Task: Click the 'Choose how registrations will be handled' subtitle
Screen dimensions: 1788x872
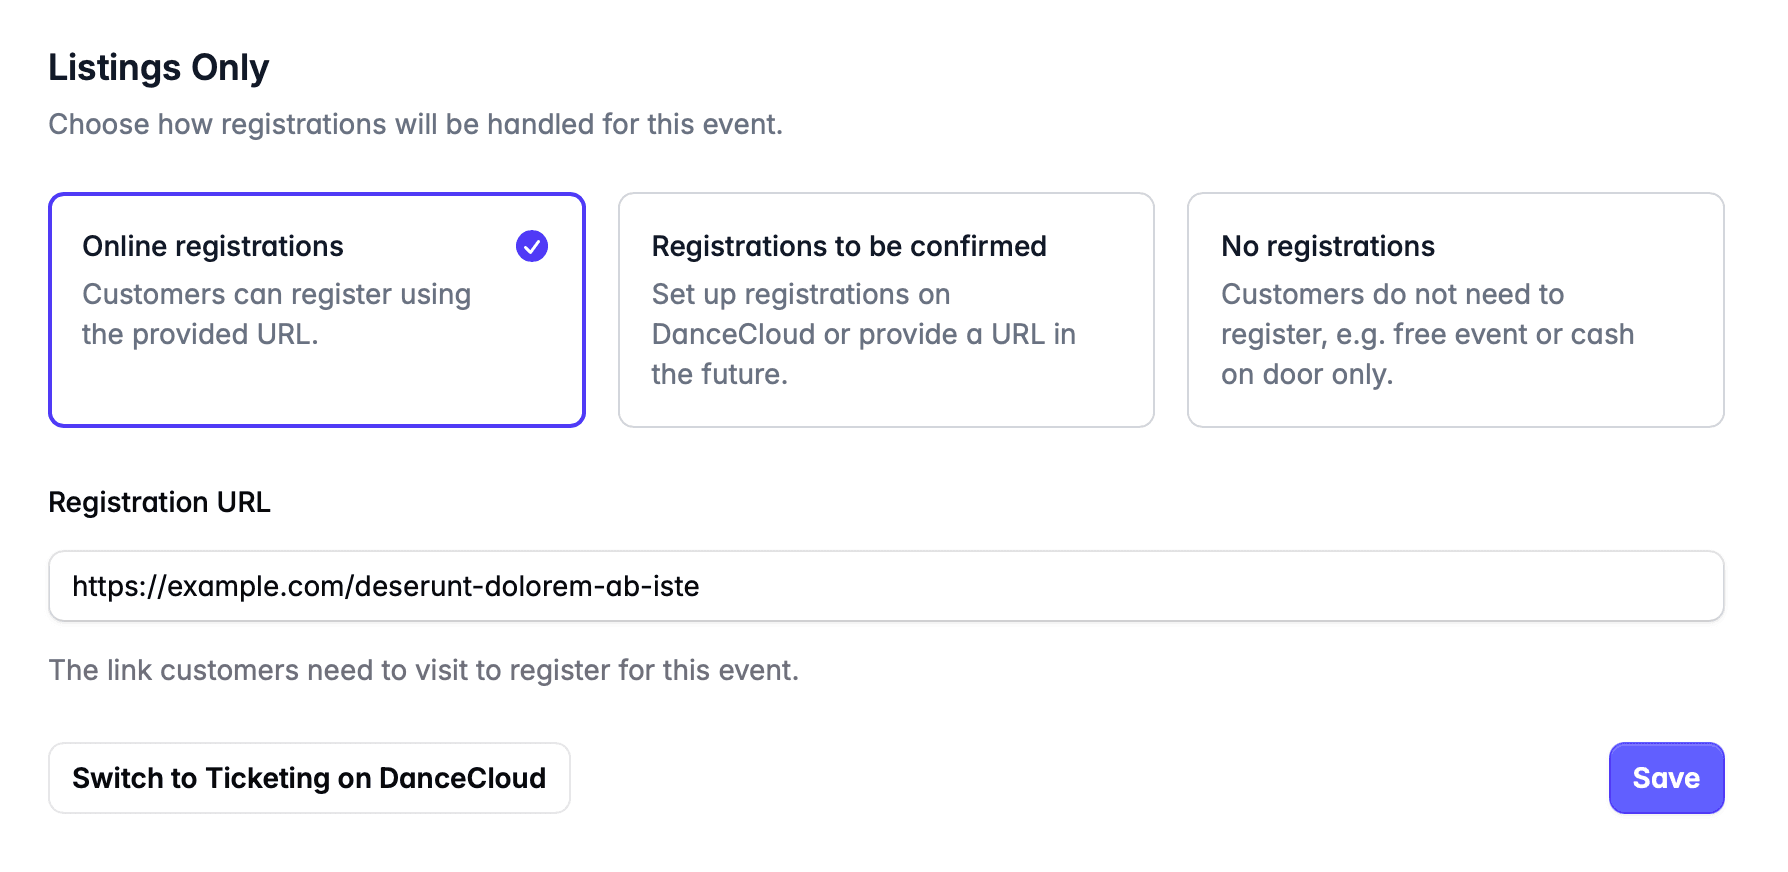Action: 416,124
